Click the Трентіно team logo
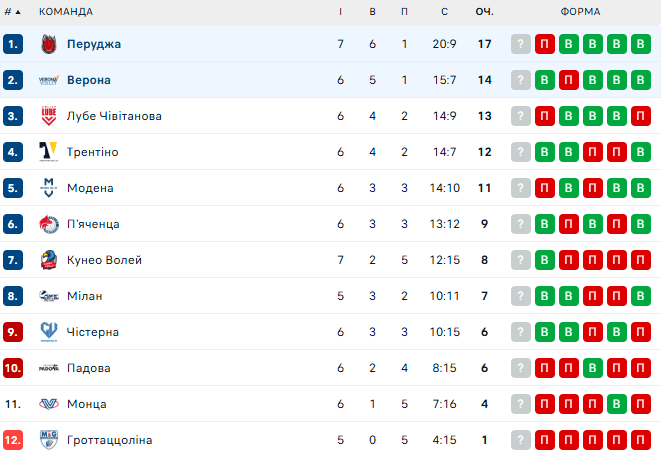The image size is (669, 453). (x=48, y=152)
